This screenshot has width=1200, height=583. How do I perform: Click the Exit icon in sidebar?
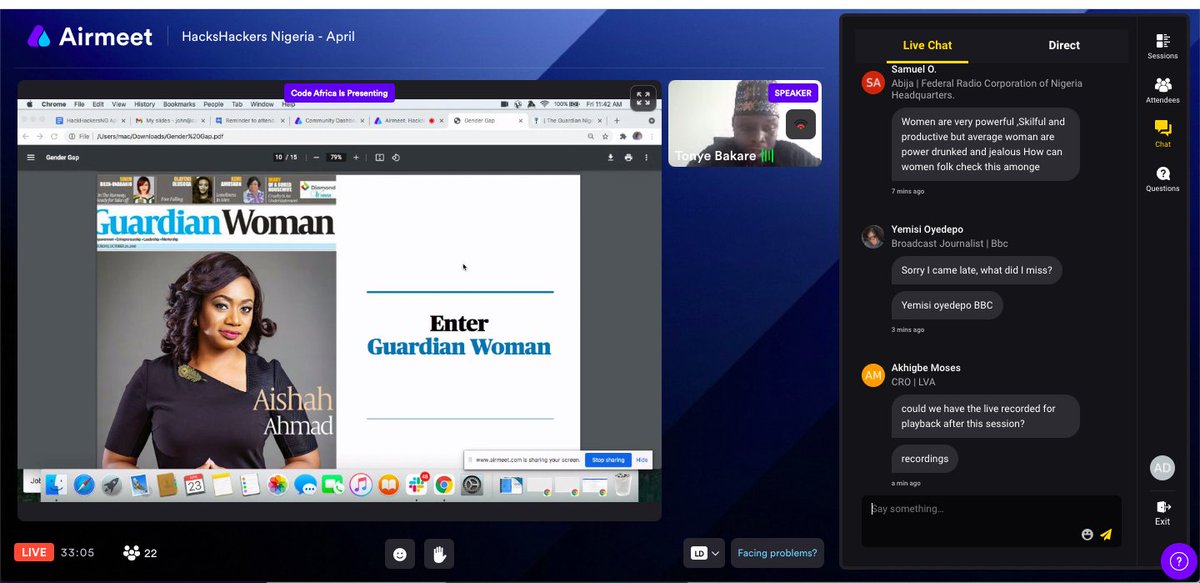[1162, 507]
